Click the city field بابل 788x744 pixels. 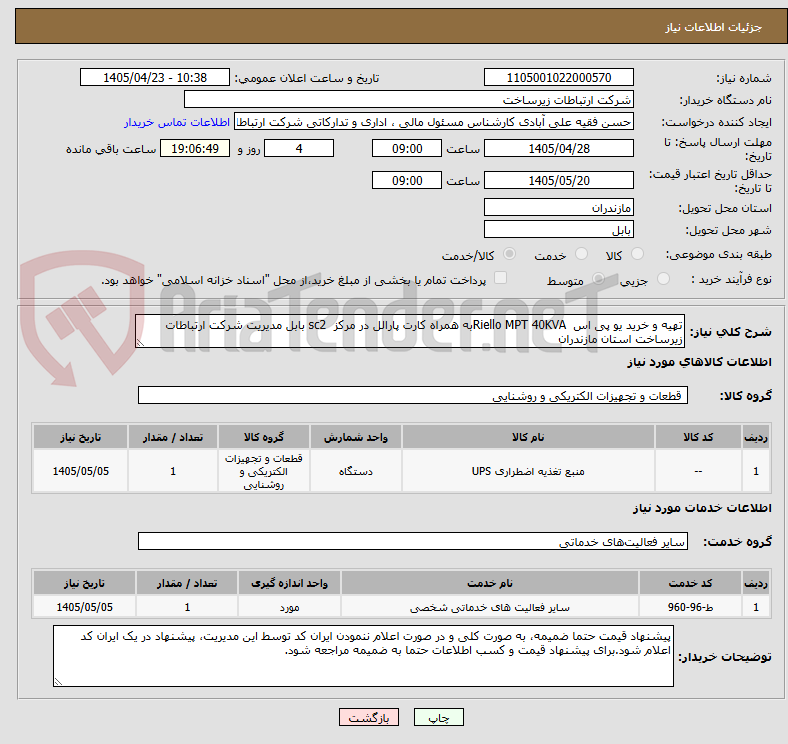pos(558,229)
